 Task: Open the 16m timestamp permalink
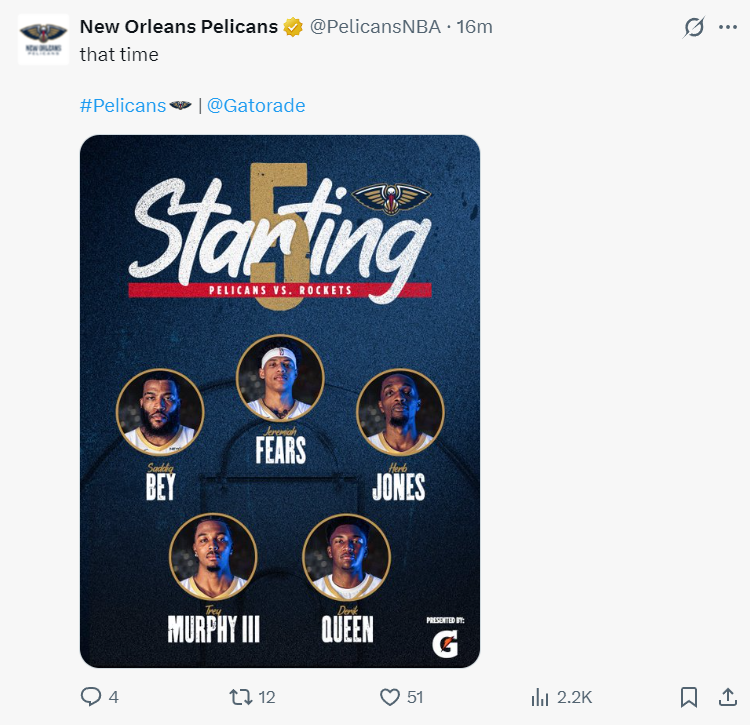[474, 27]
